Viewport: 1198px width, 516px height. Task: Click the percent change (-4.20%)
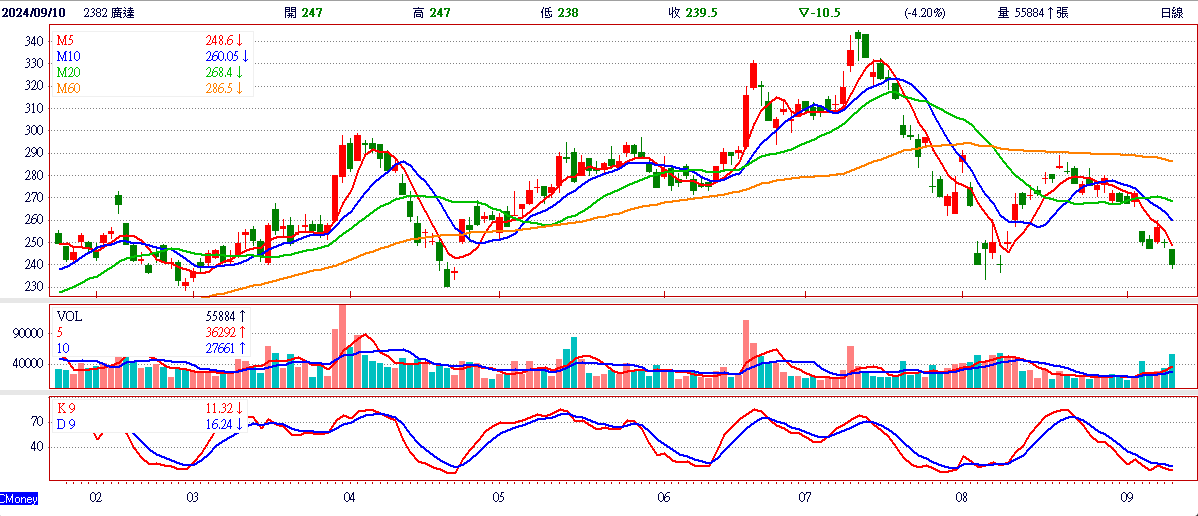pyautogui.click(x=924, y=13)
